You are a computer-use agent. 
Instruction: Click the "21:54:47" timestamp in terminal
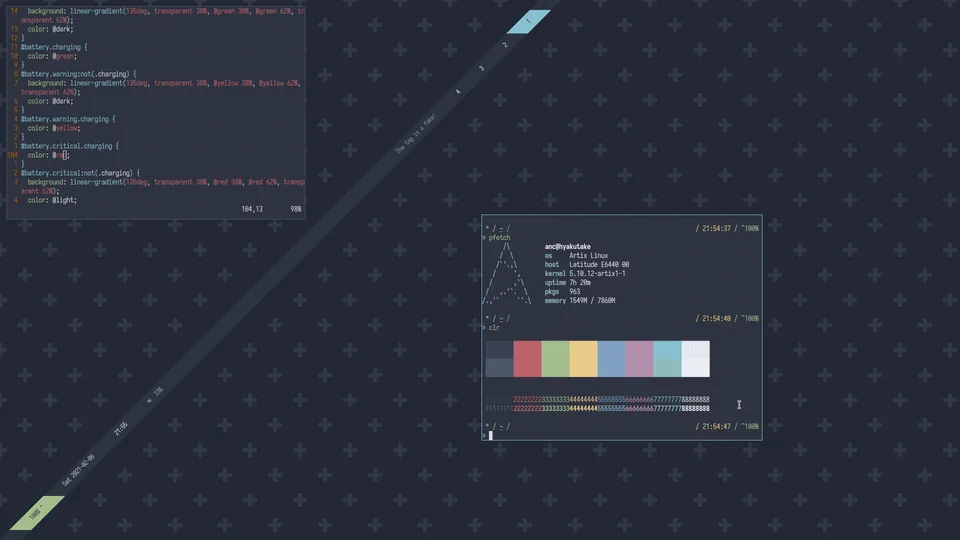[716, 426]
